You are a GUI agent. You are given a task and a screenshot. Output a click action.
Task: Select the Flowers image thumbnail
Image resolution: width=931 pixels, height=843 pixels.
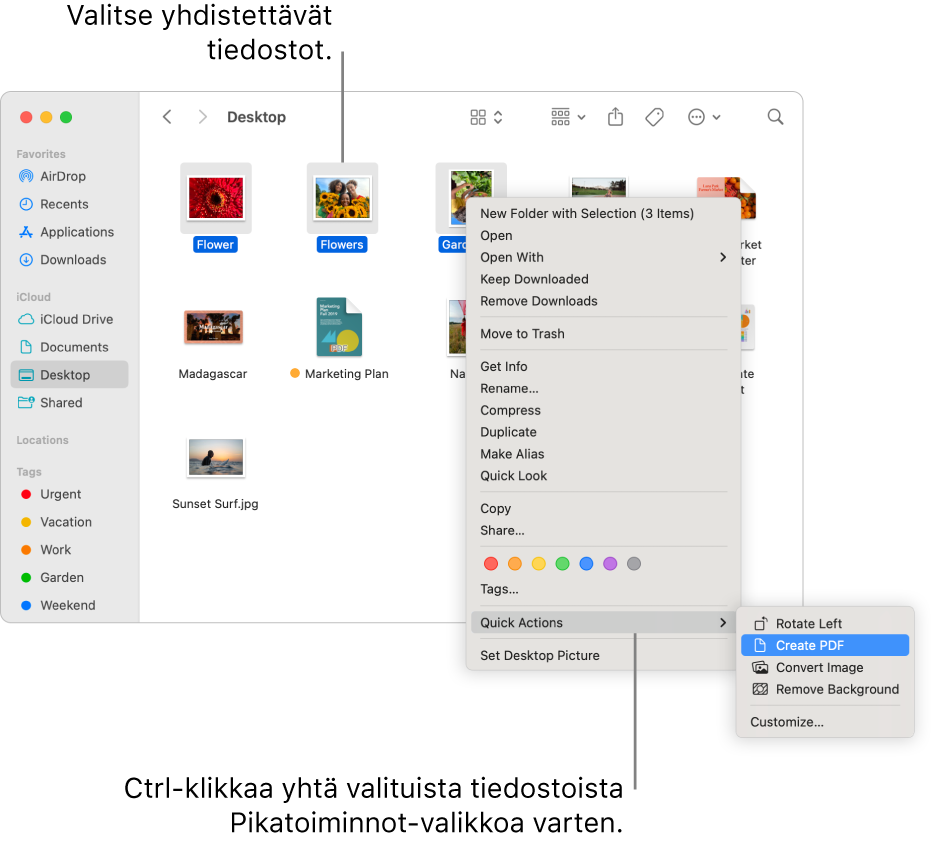pos(343,198)
